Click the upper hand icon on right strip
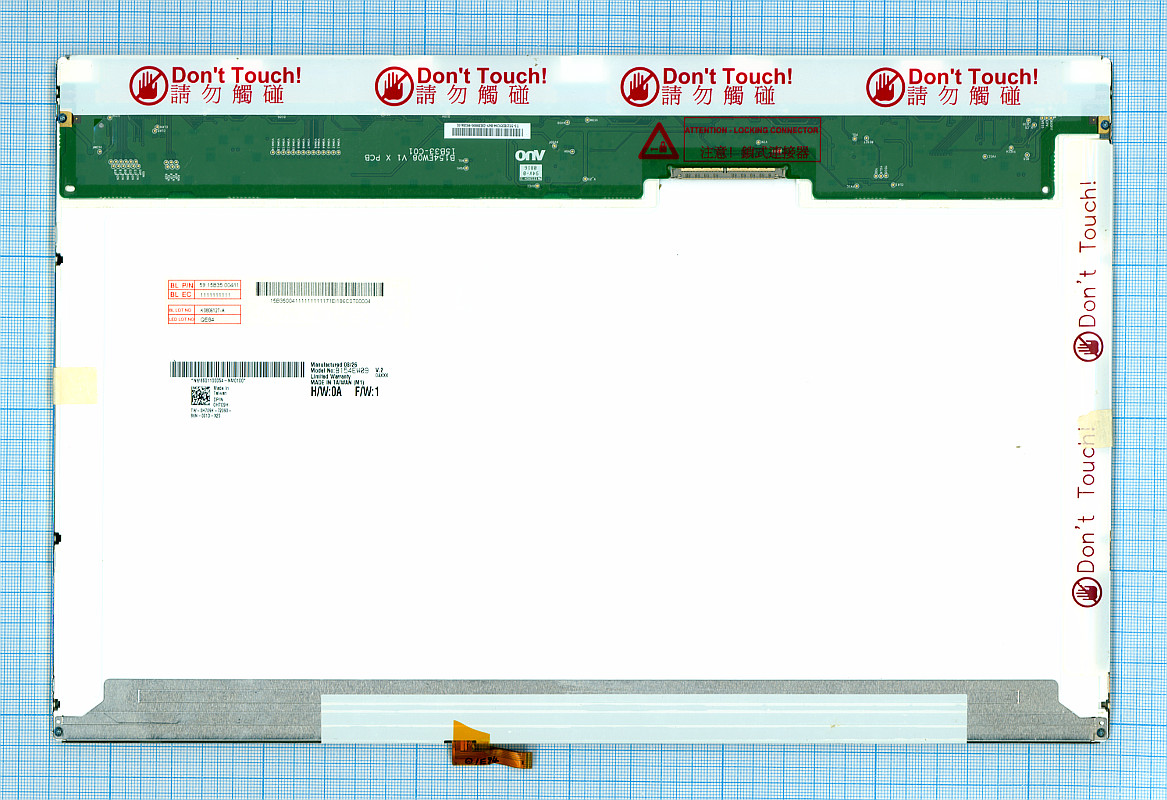The image size is (1167, 800). [x=1087, y=346]
